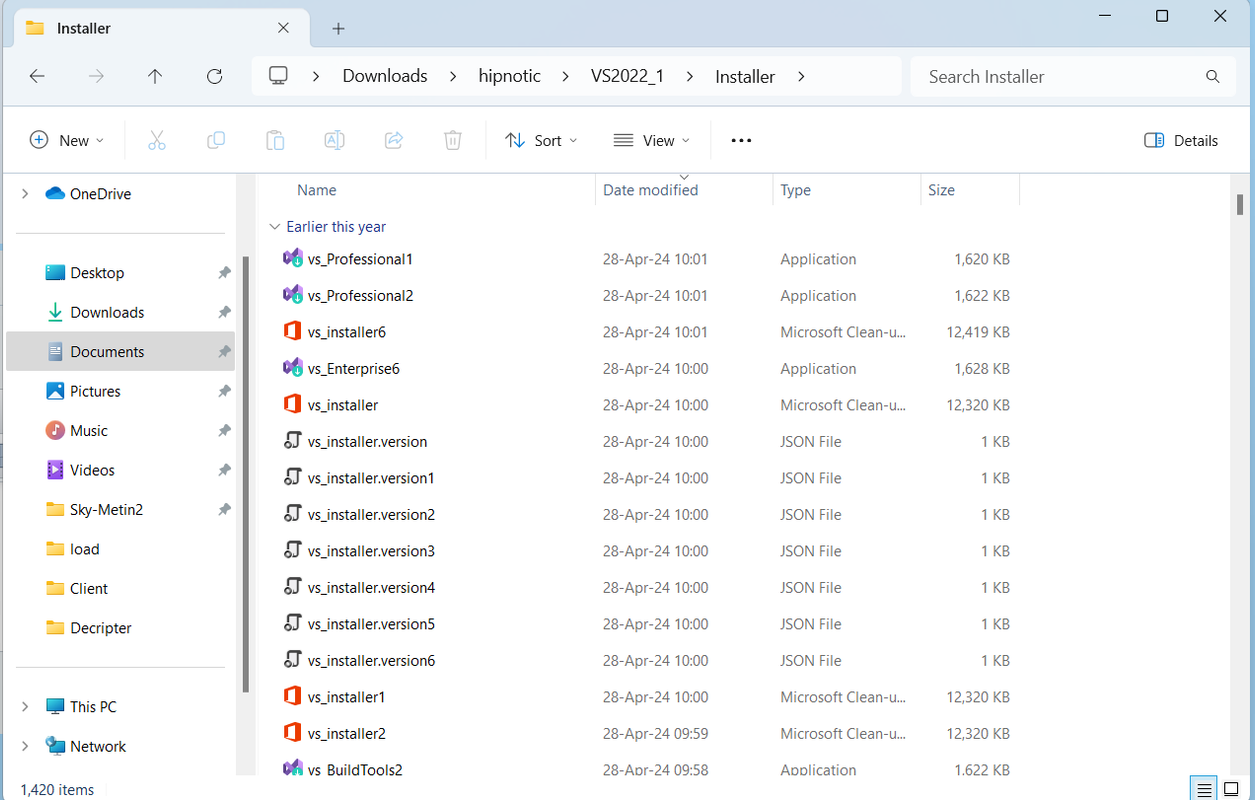Sort by the Name column header
This screenshot has width=1255, height=800.
[316, 190]
